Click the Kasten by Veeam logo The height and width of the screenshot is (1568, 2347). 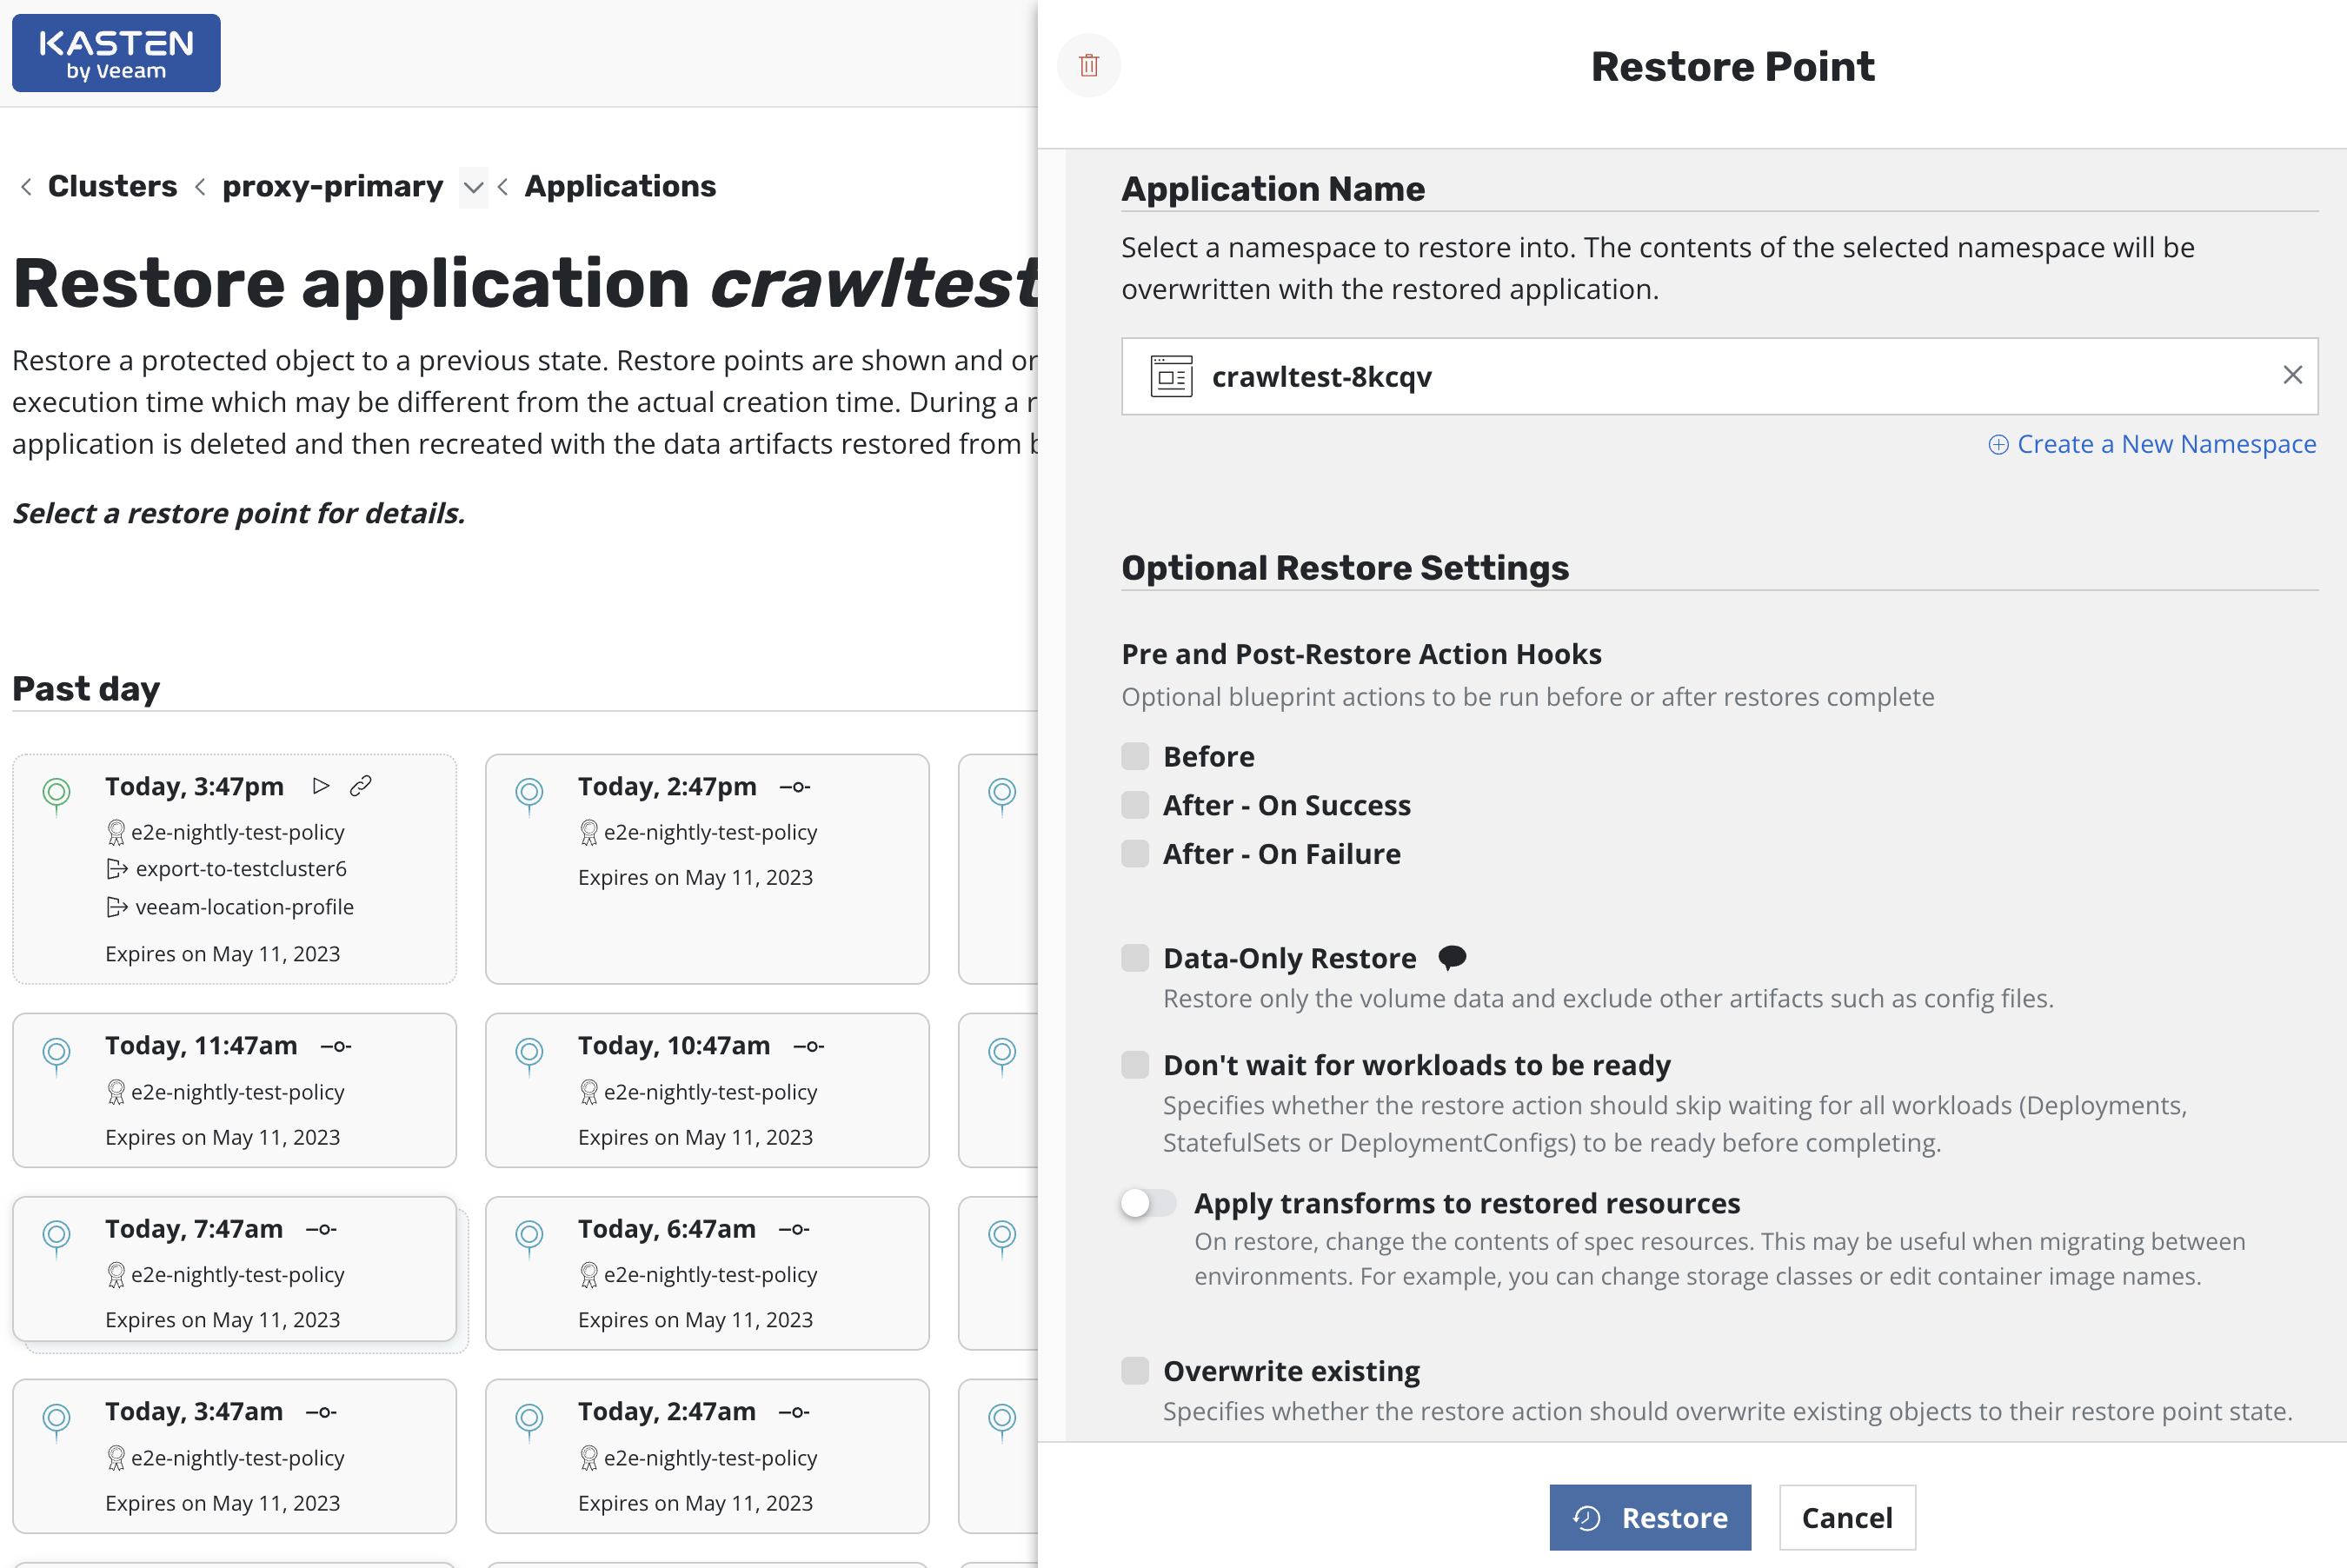pos(115,52)
